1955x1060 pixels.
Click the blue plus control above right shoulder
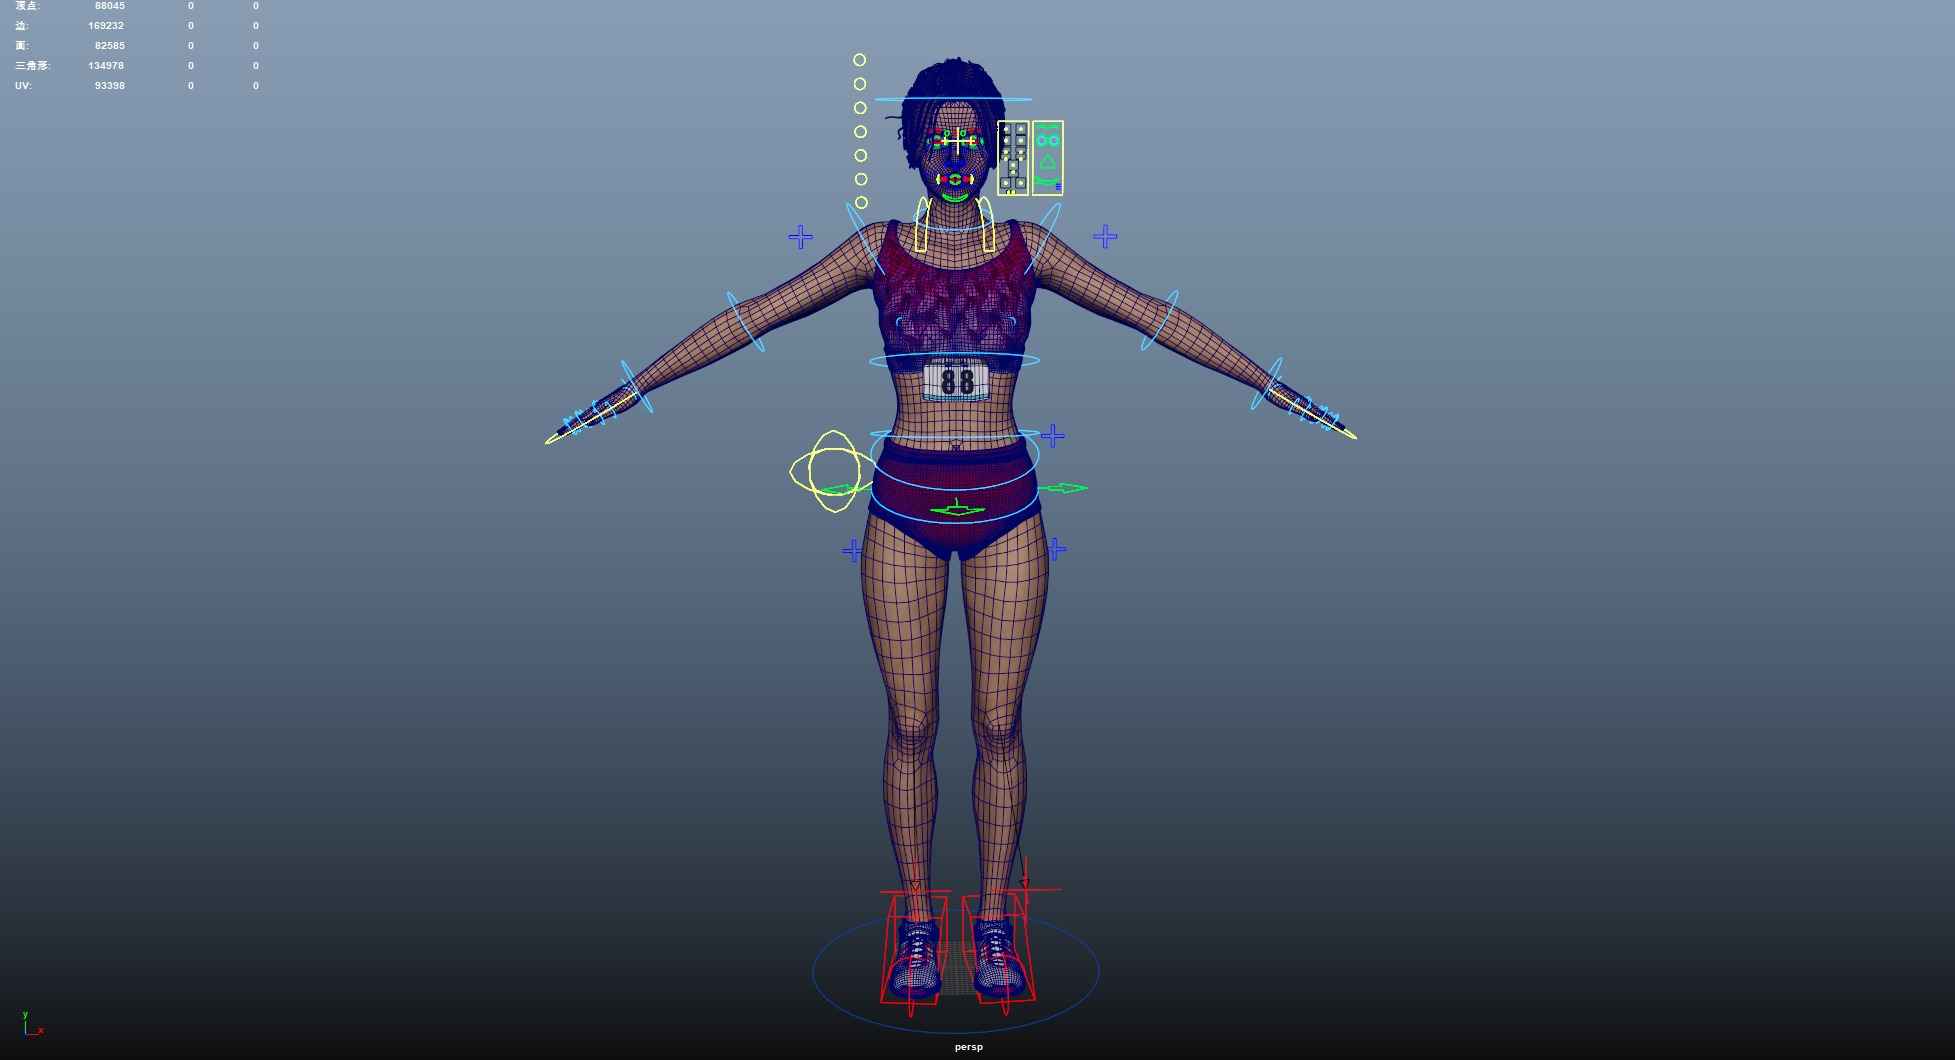click(x=1105, y=237)
